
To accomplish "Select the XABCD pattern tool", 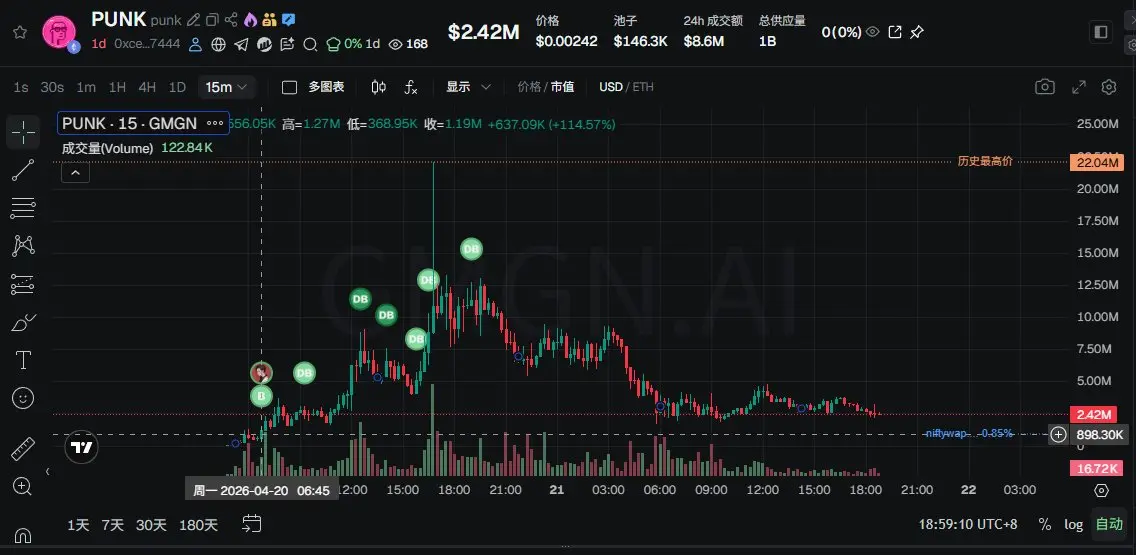I will point(23,246).
